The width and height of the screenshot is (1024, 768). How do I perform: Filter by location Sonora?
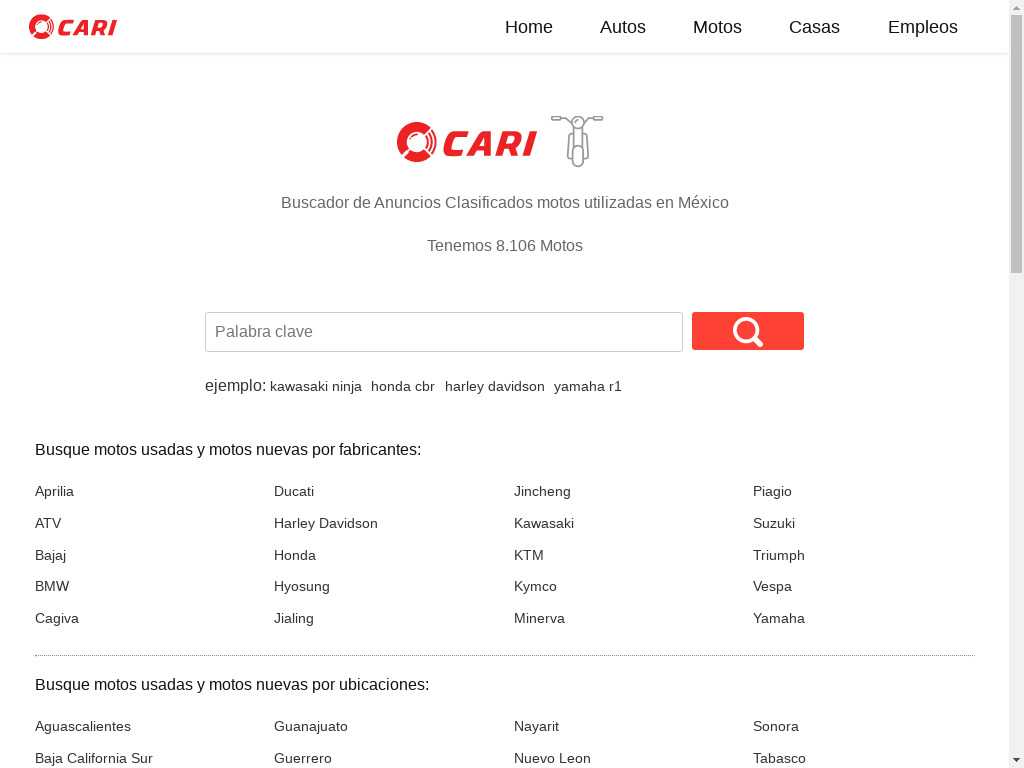pyautogui.click(x=776, y=726)
